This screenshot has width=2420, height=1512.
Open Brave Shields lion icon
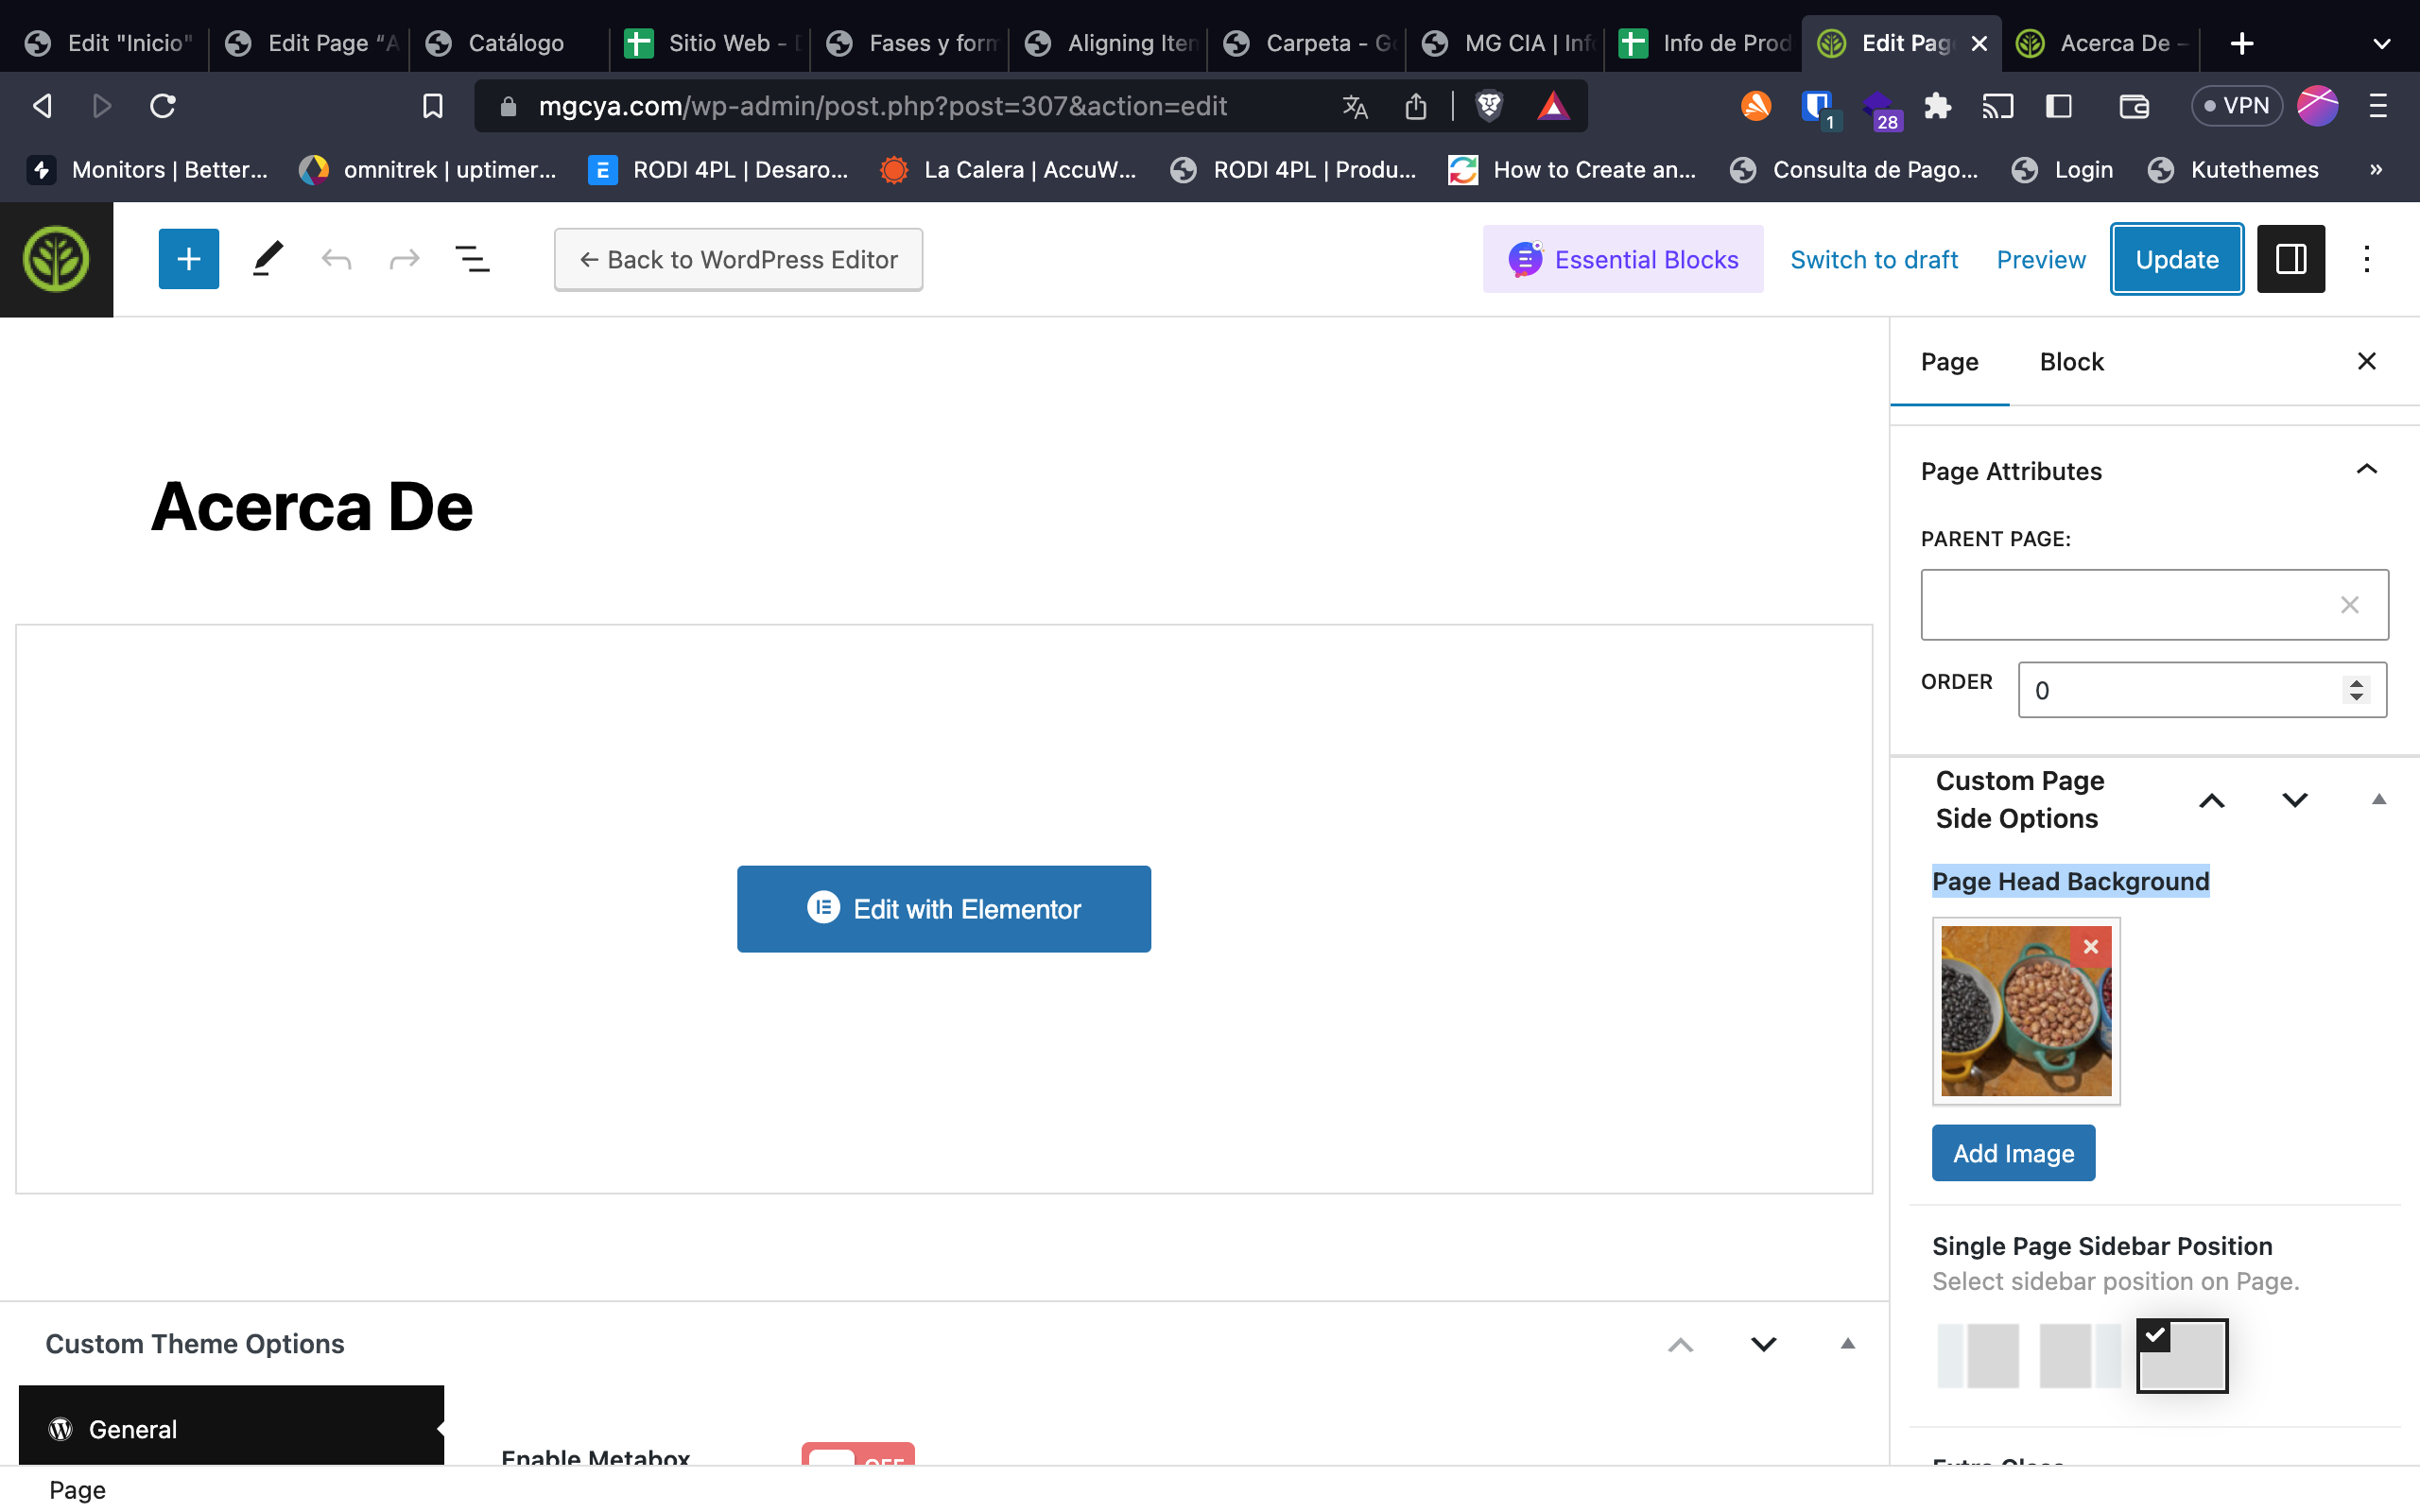[1488, 106]
